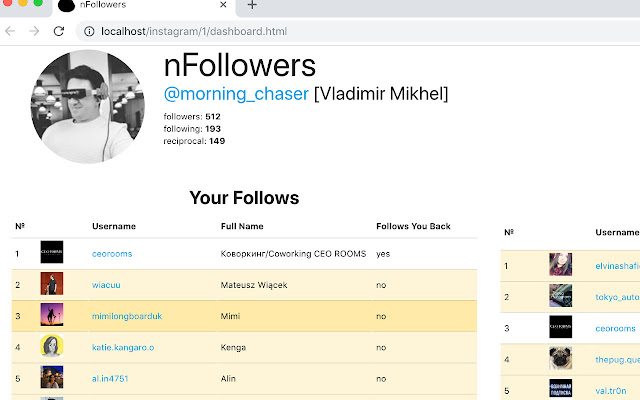Open a new browser tab
Screen dimensions: 640x400
252,6
